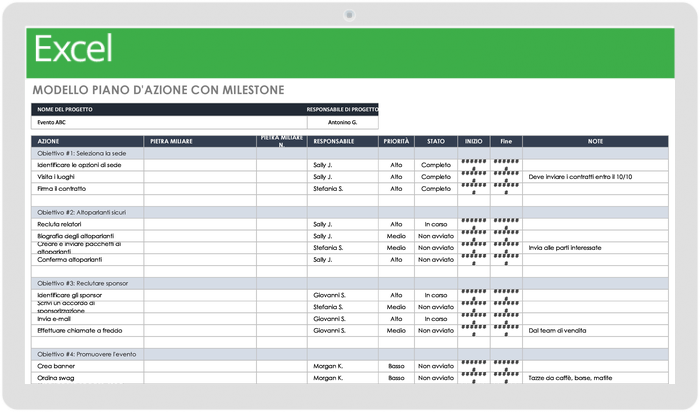Select the cell Recluta relatori
This screenshot has width=700, height=412.
pyautogui.click(x=88, y=225)
